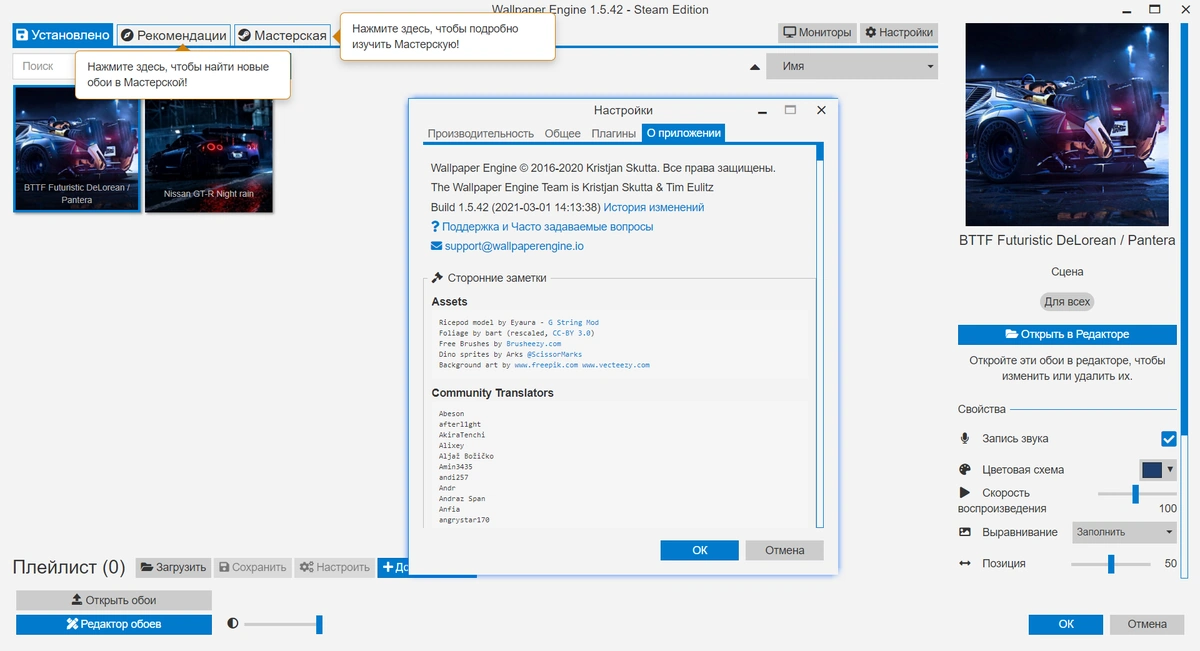1200x651 pixels.
Task: Toggle sort direction arrow next to Имя
Action: tap(755, 67)
